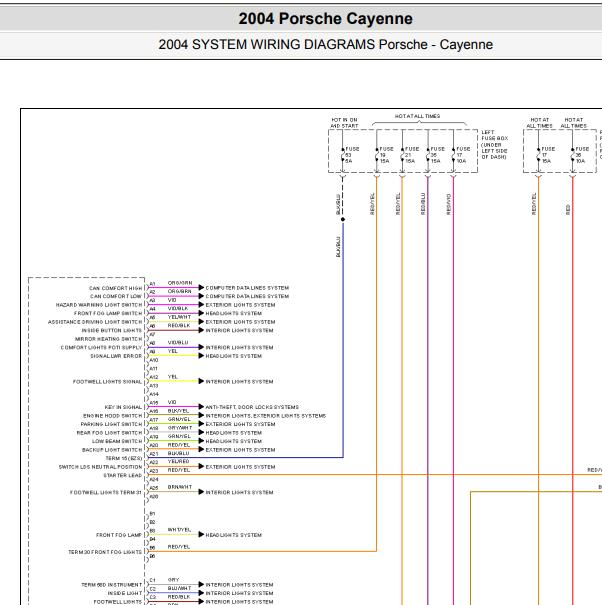Click the 'SIGNAL LWR ERROR' label

pyautogui.click(x=116, y=356)
